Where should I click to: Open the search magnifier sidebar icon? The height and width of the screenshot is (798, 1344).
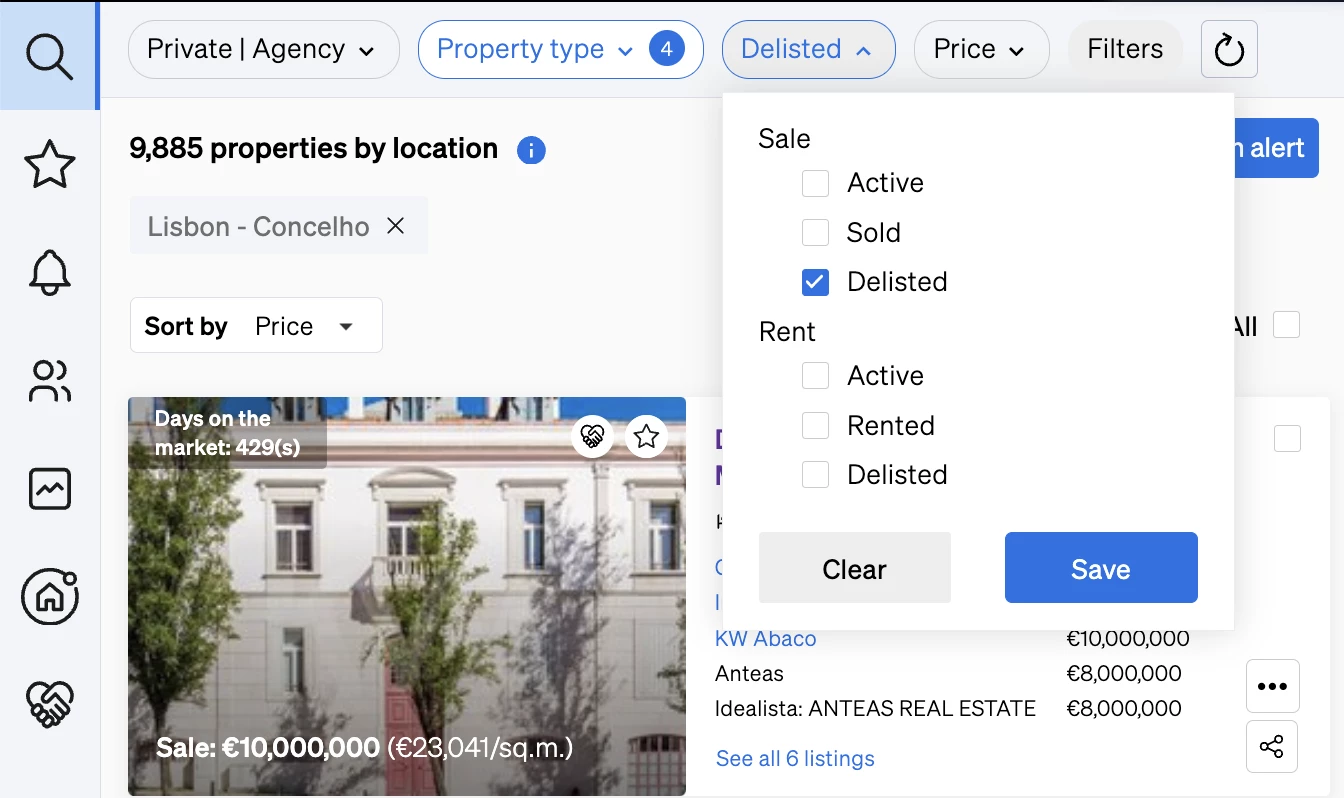(x=49, y=56)
